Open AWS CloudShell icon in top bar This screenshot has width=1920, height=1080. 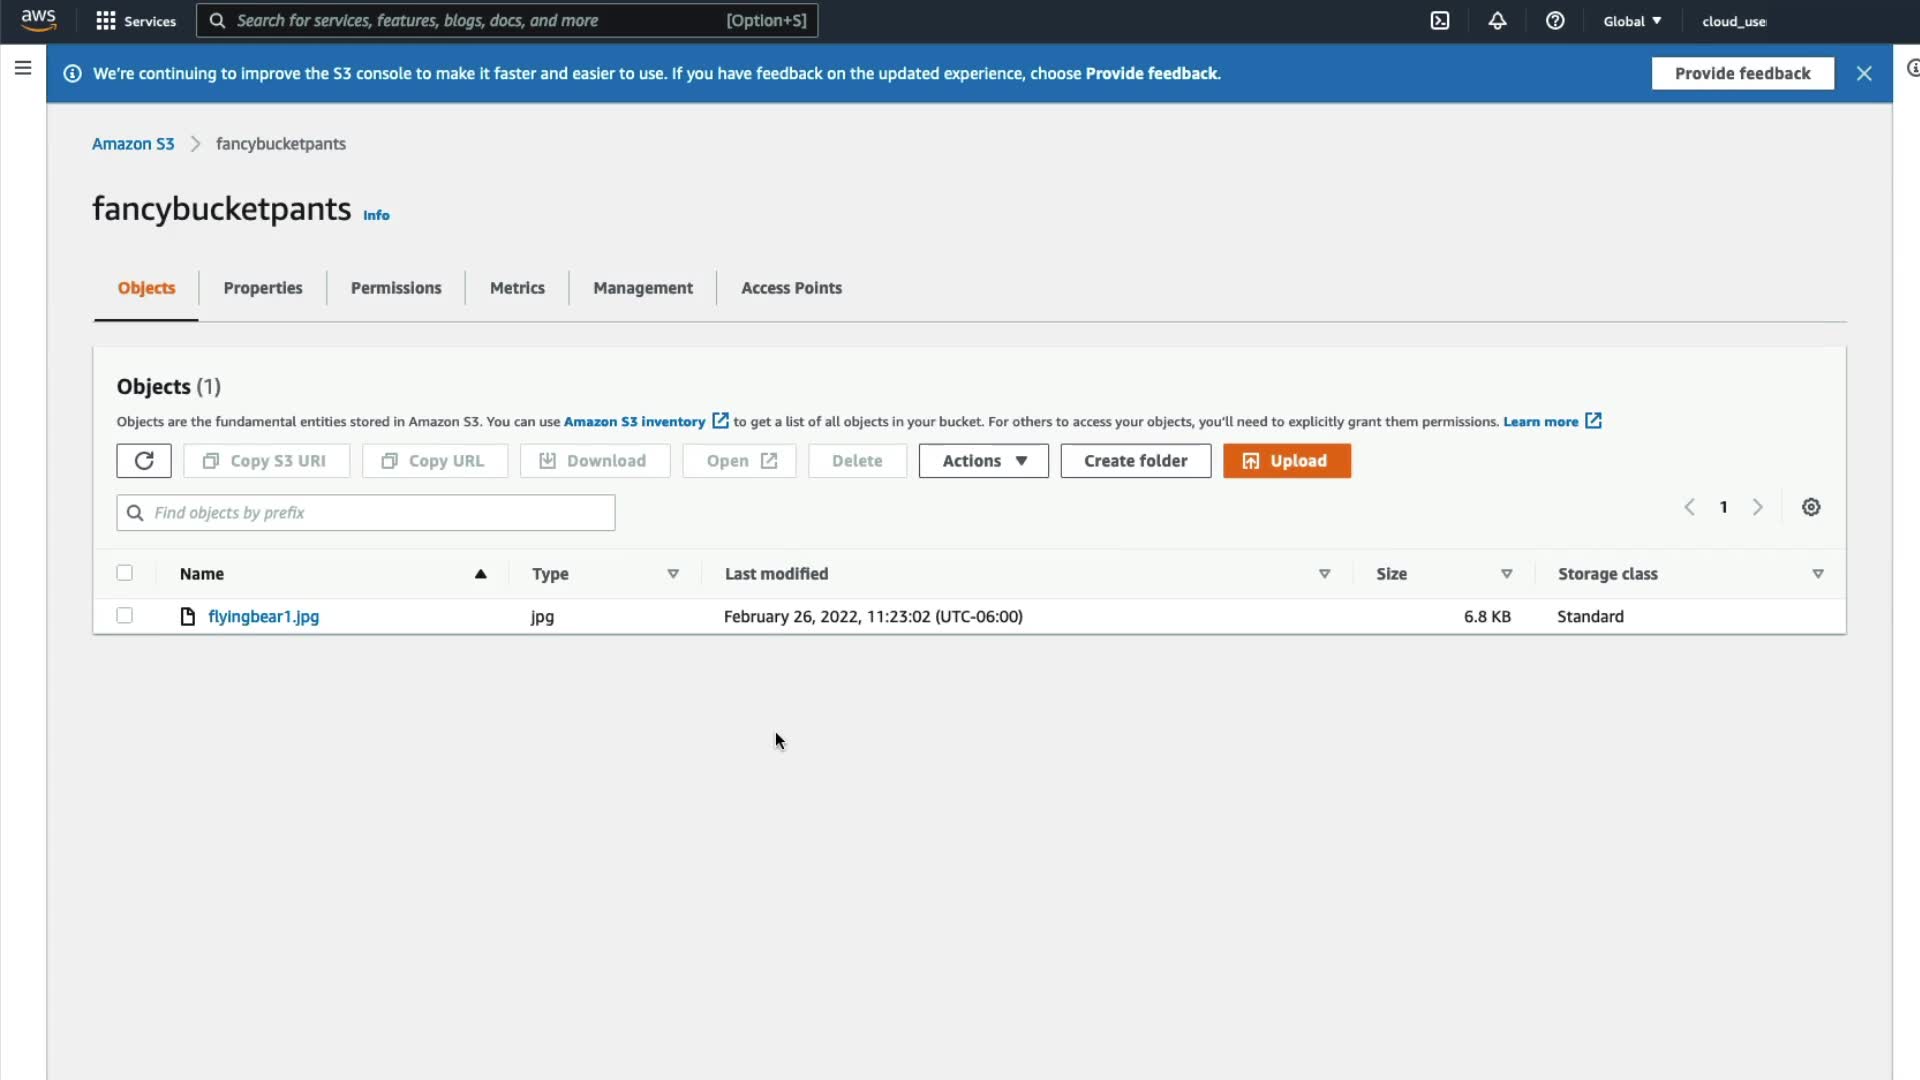tap(1440, 21)
